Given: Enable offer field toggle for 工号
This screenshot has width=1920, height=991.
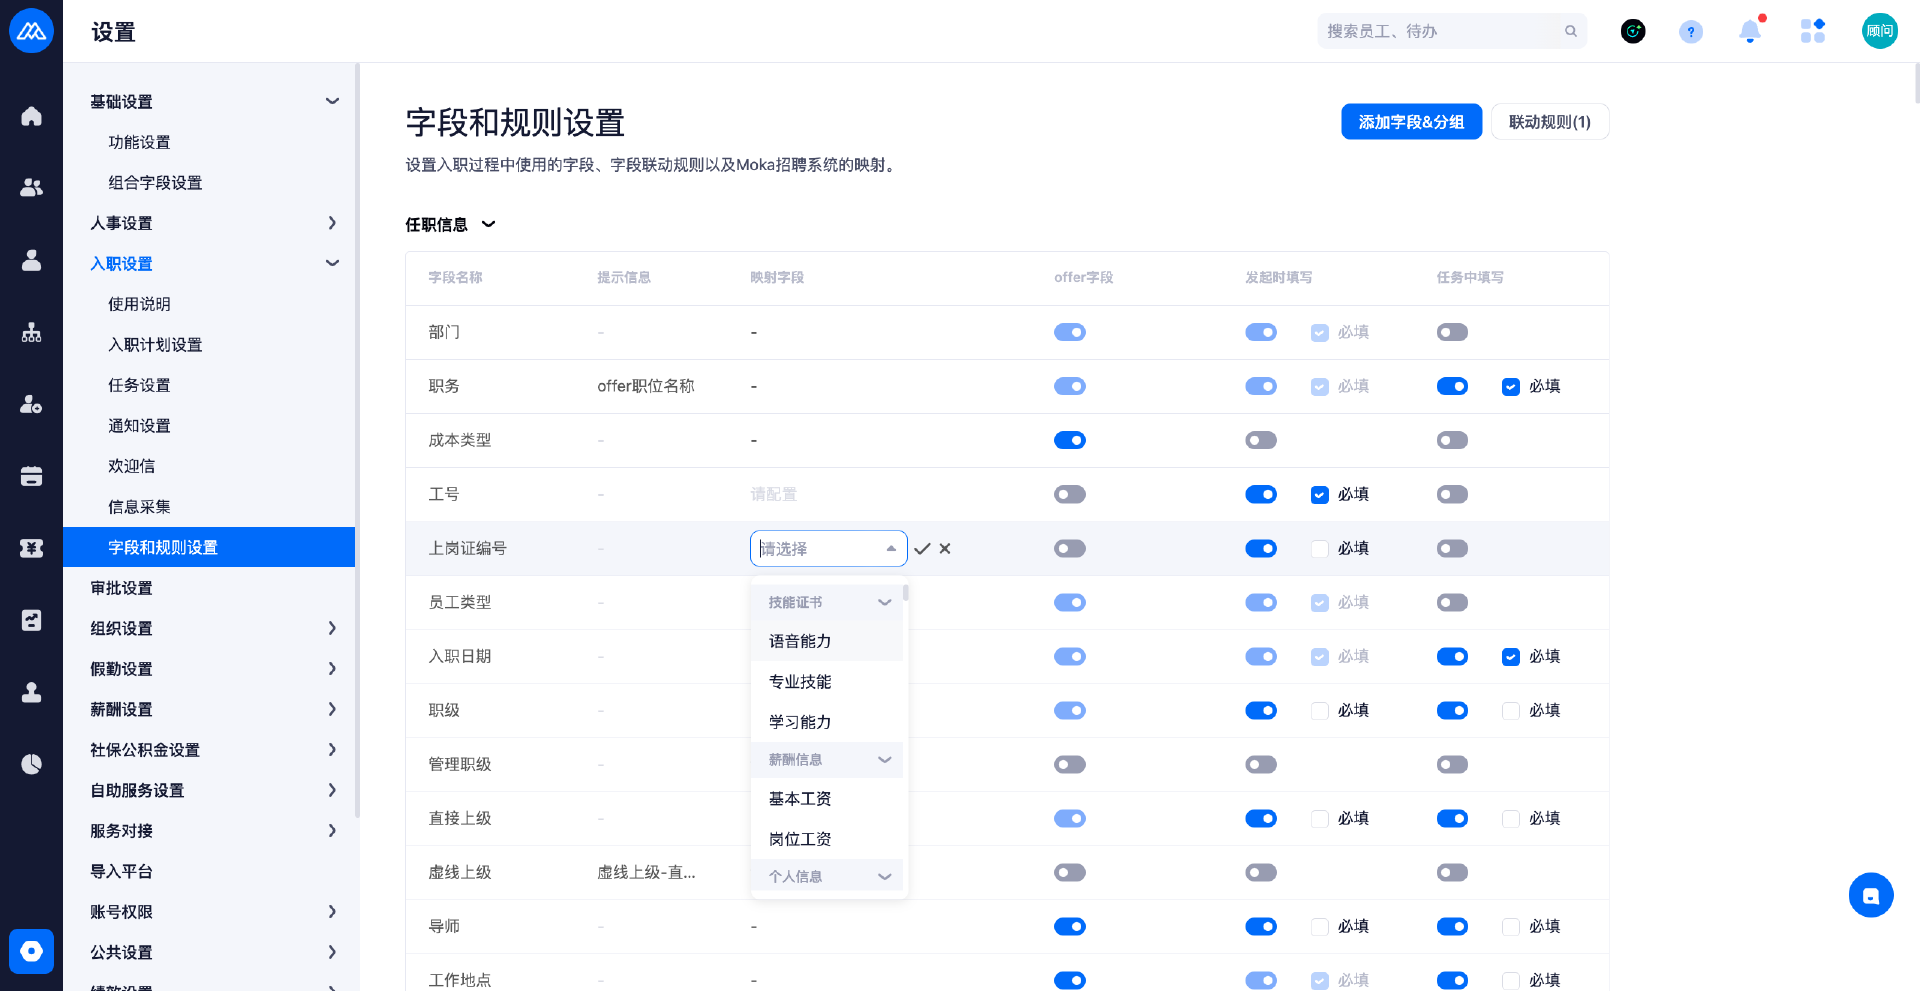Looking at the screenshot, I should tap(1069, 495).
